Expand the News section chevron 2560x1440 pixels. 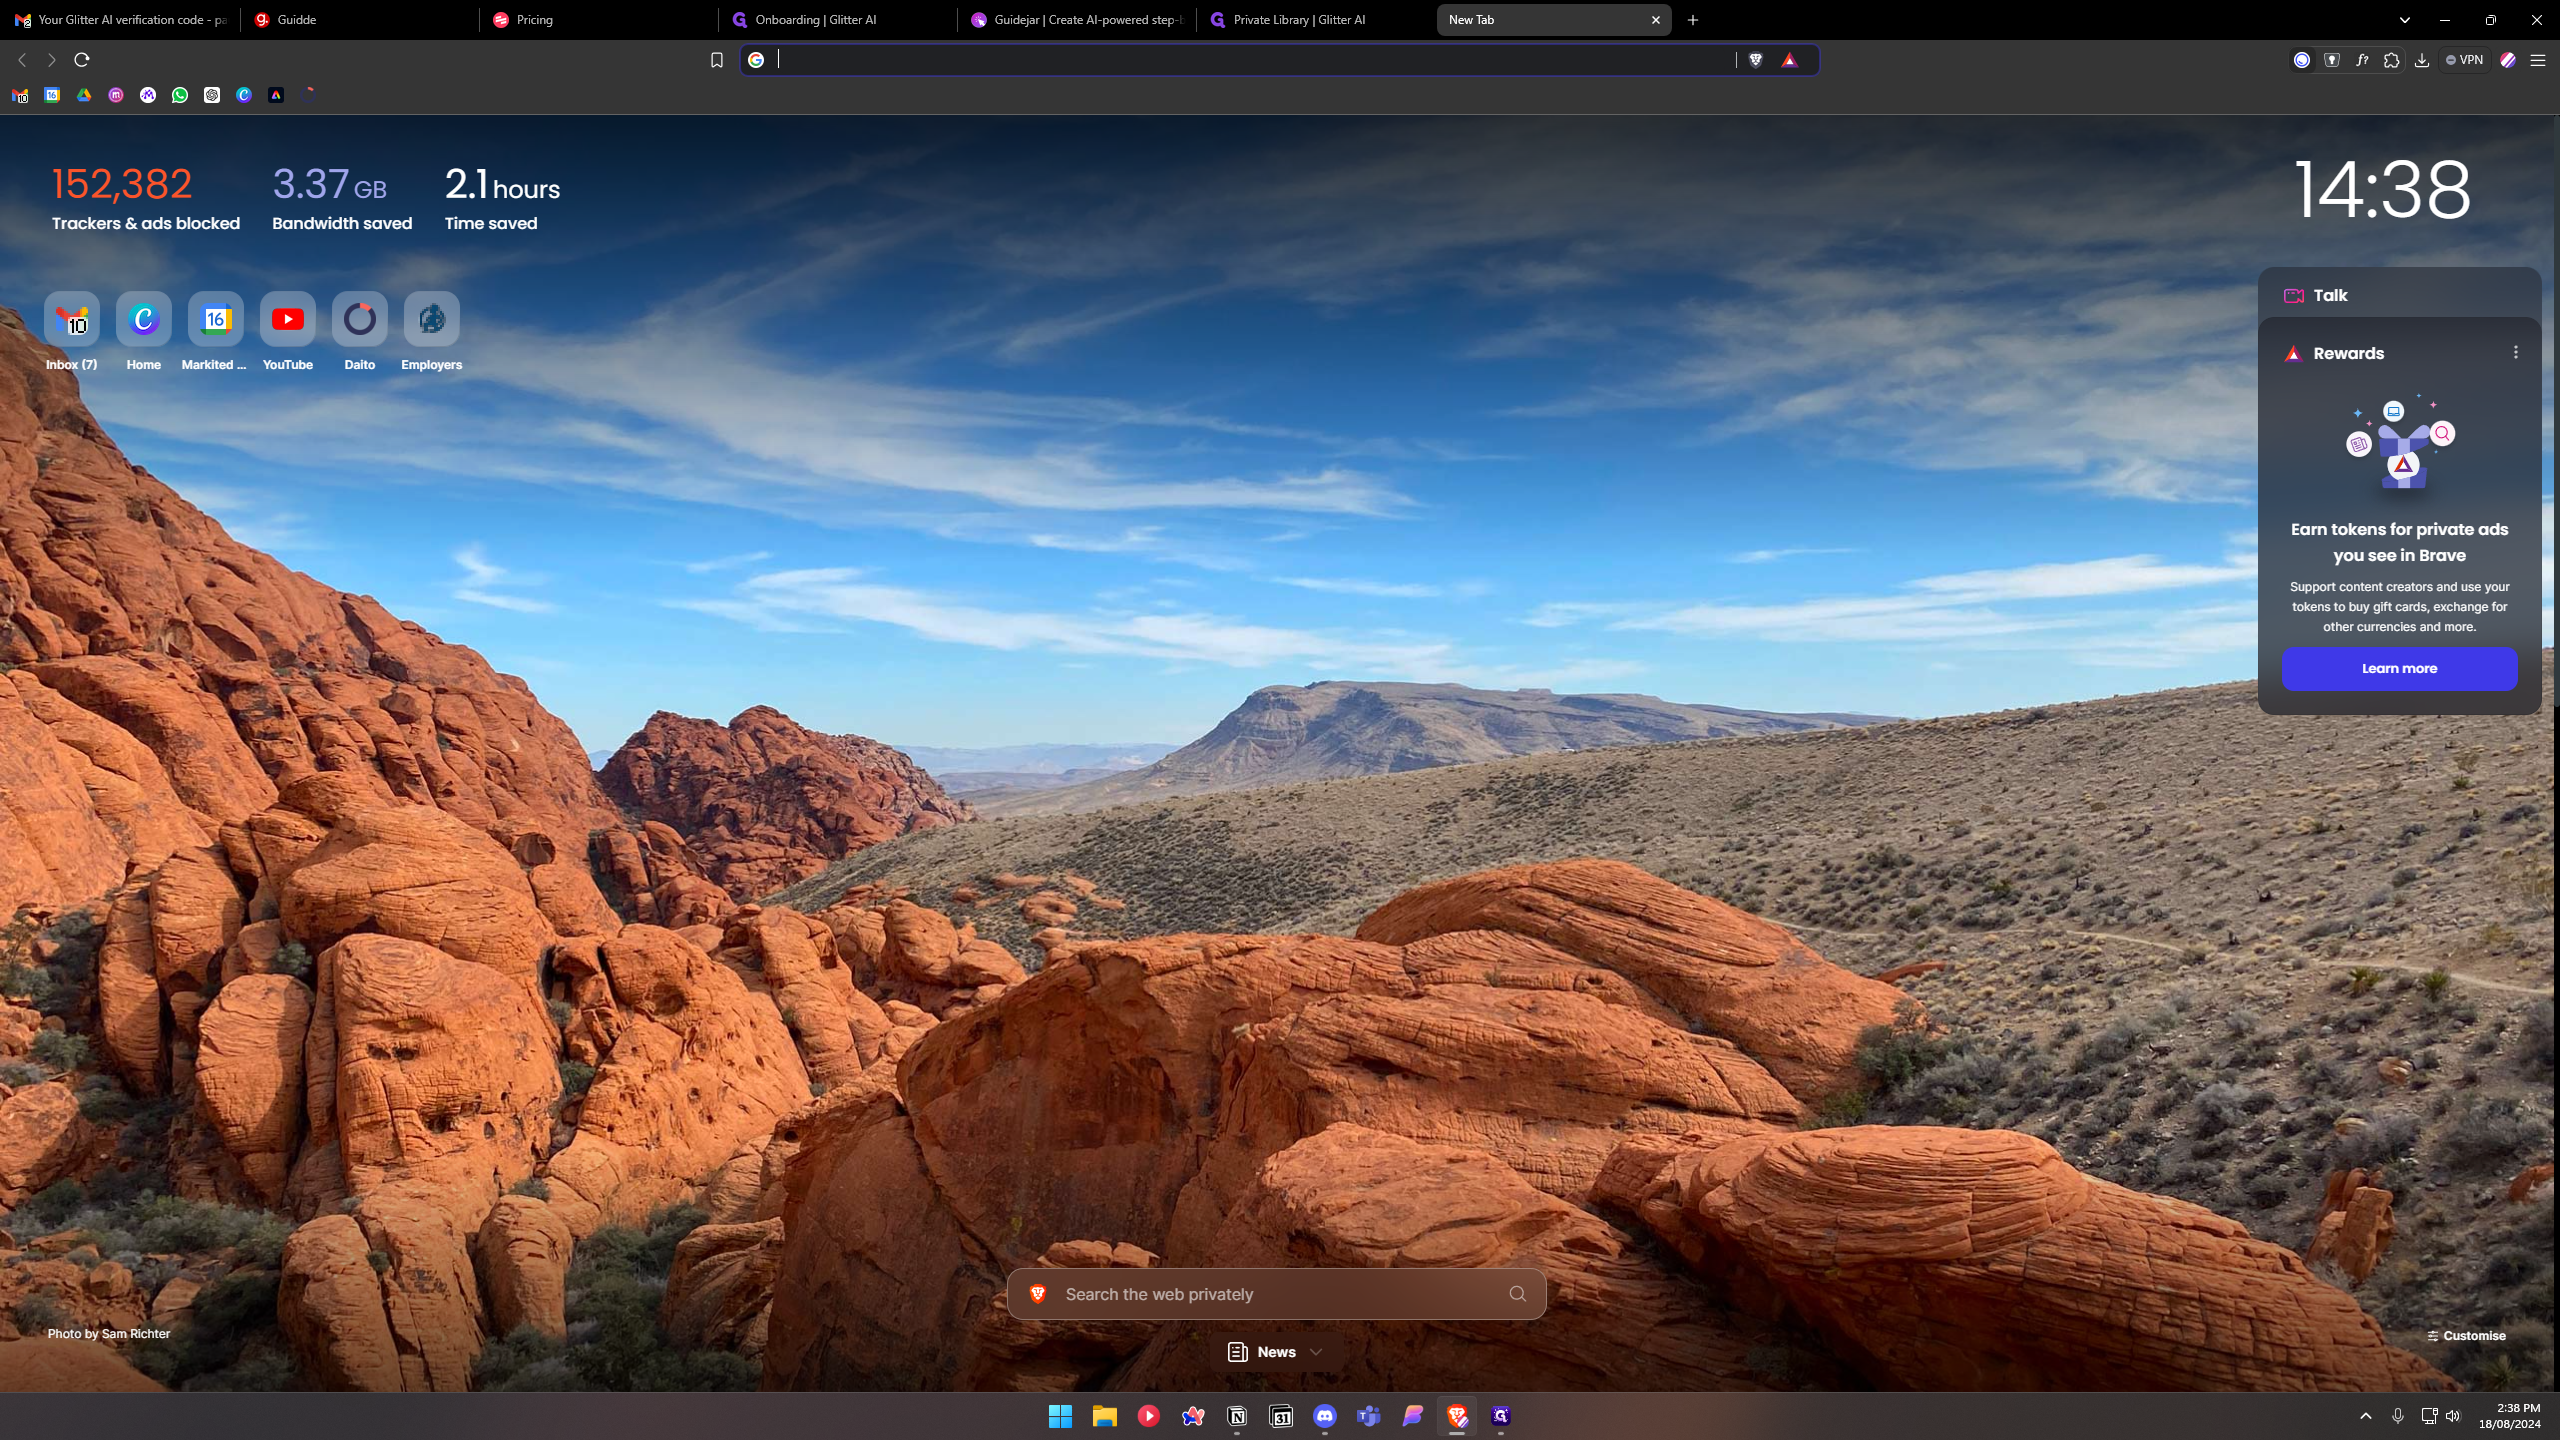click(x=1316, y=1352)
